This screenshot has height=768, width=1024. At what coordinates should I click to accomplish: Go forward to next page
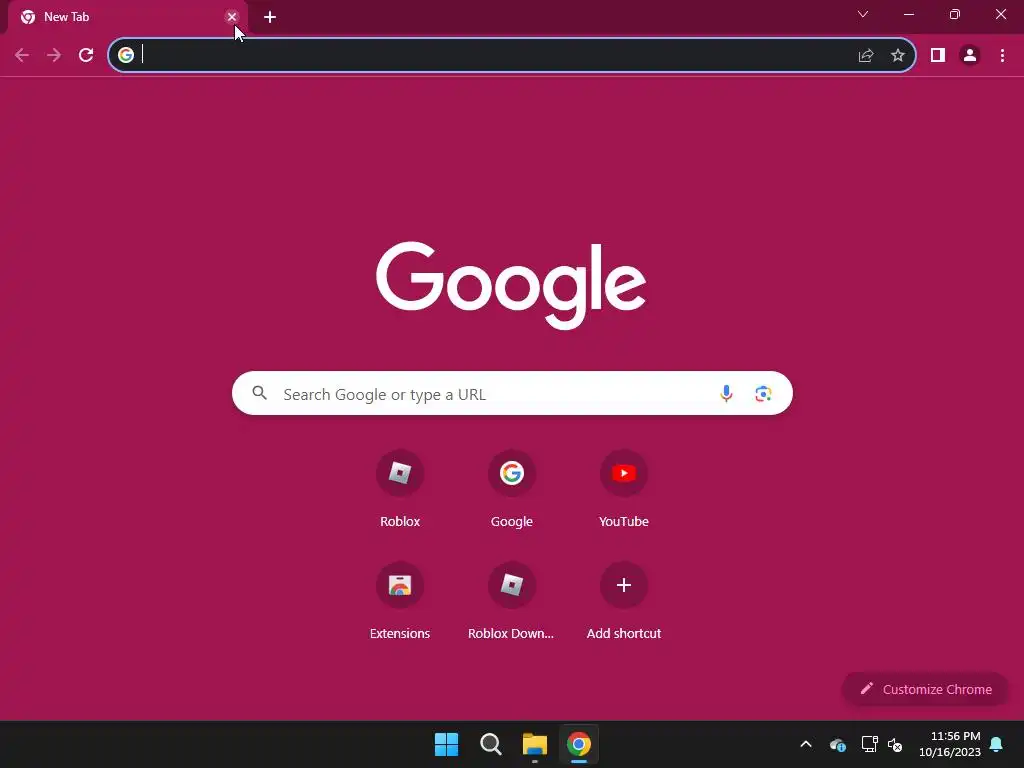pos(54,56)
